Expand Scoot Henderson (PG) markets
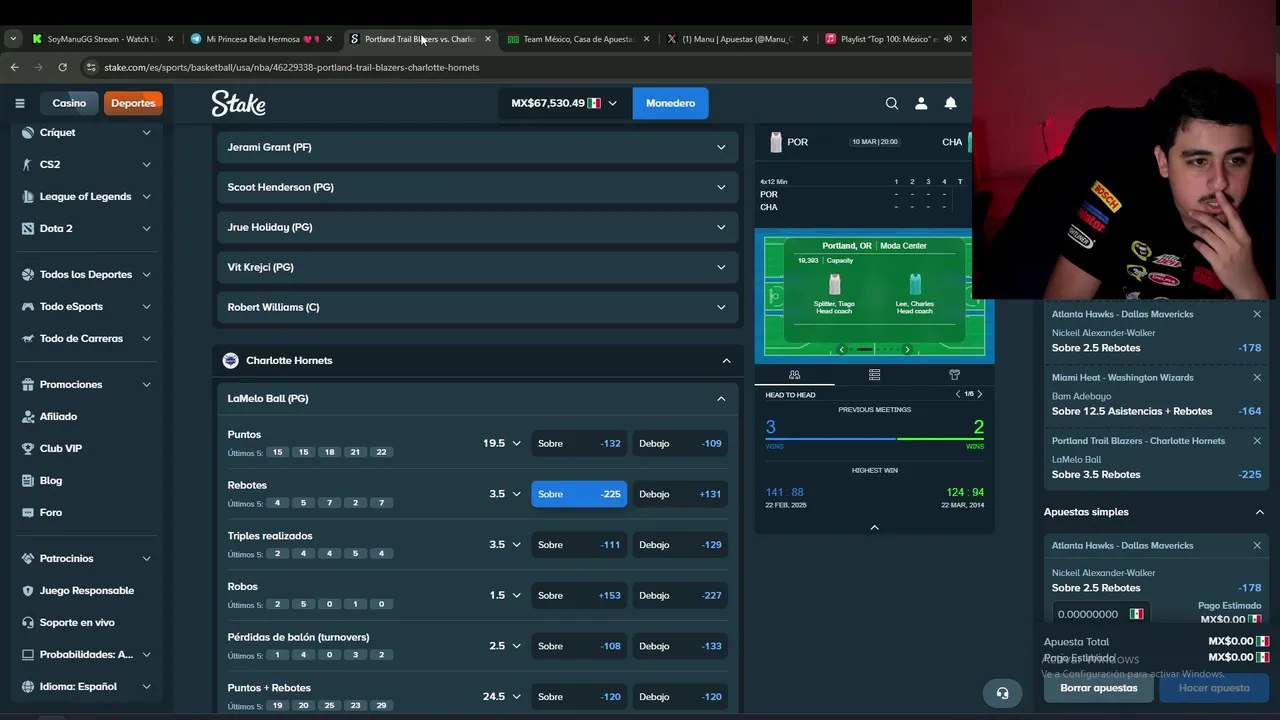Image resolution: width=1280 pixels, height=720 pixels. point(476,187)
